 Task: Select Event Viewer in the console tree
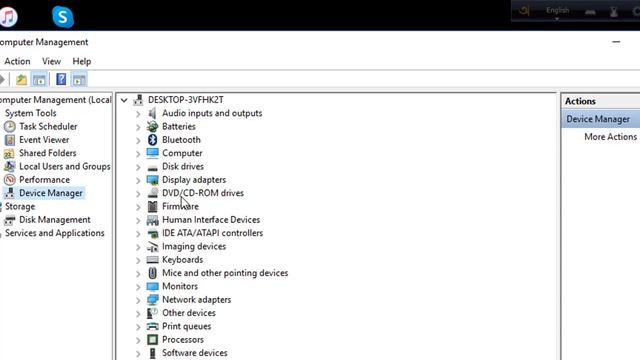coord(44,140)
